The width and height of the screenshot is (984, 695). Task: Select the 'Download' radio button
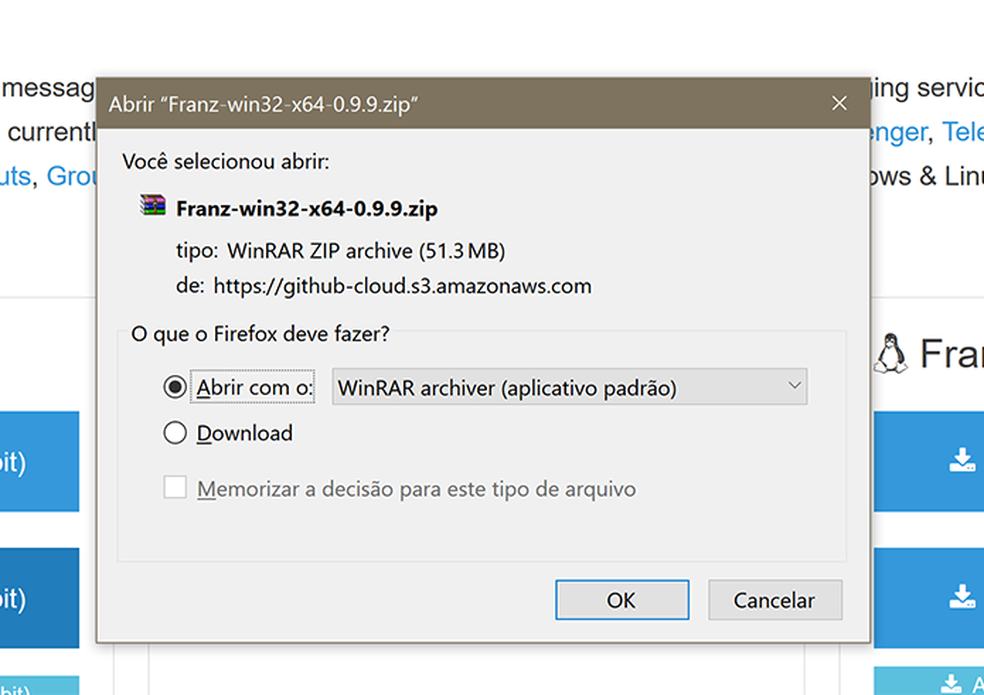(176, 433)
